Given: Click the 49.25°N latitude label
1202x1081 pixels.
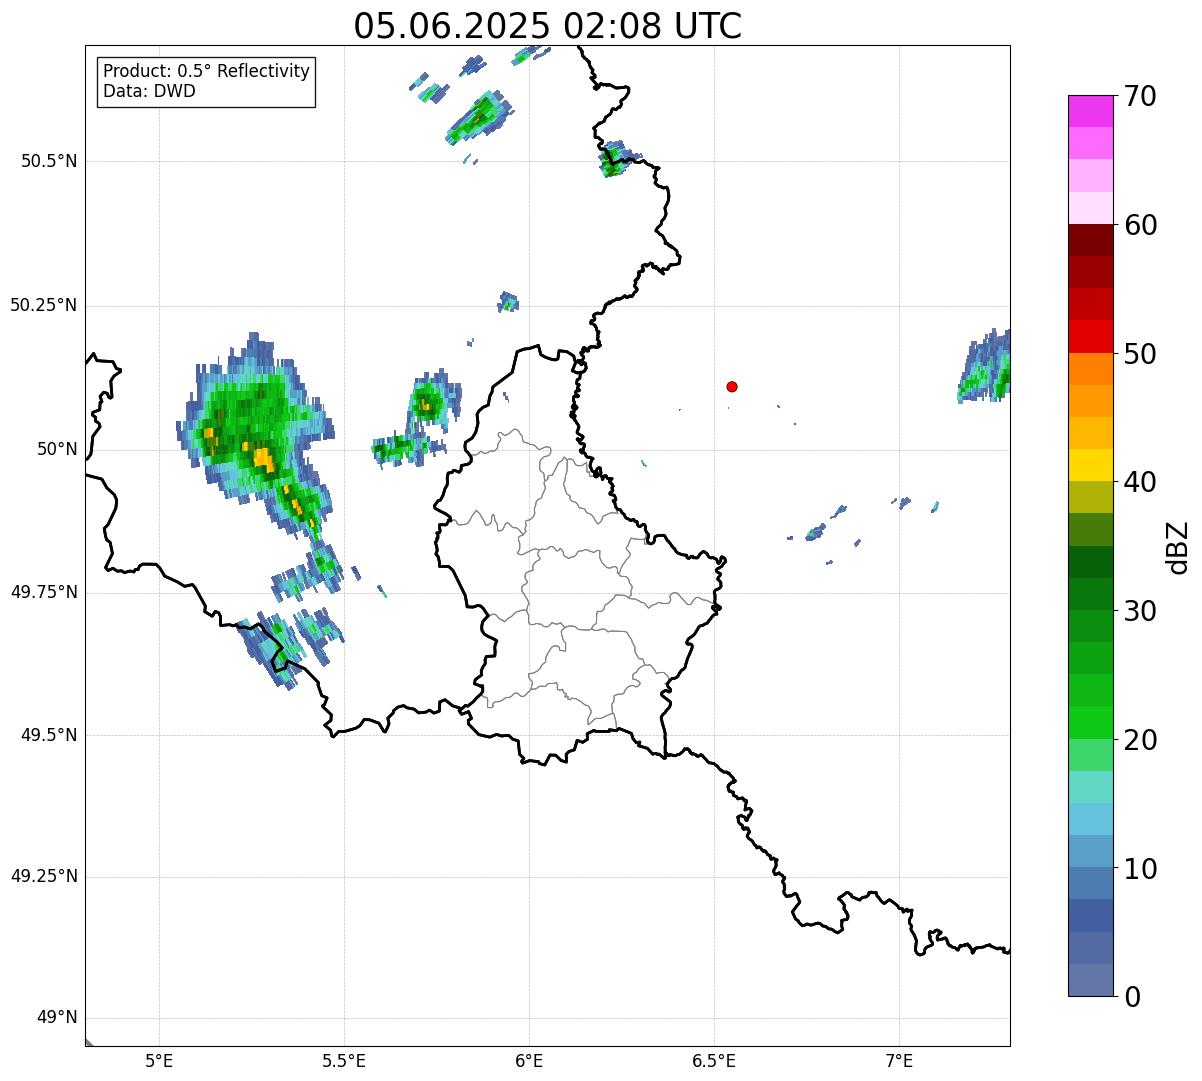Looking at the screenshot, I should [x=44, y=877].
